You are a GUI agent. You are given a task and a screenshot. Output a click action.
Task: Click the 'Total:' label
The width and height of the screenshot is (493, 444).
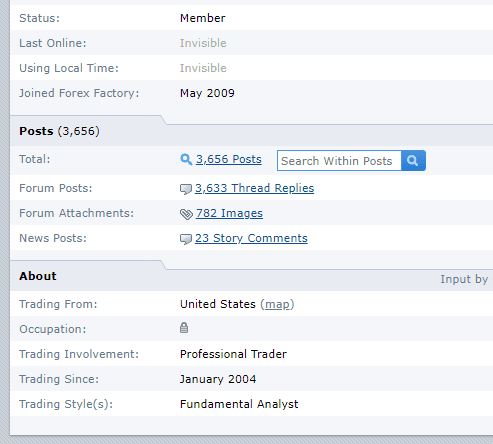point(35,159)
